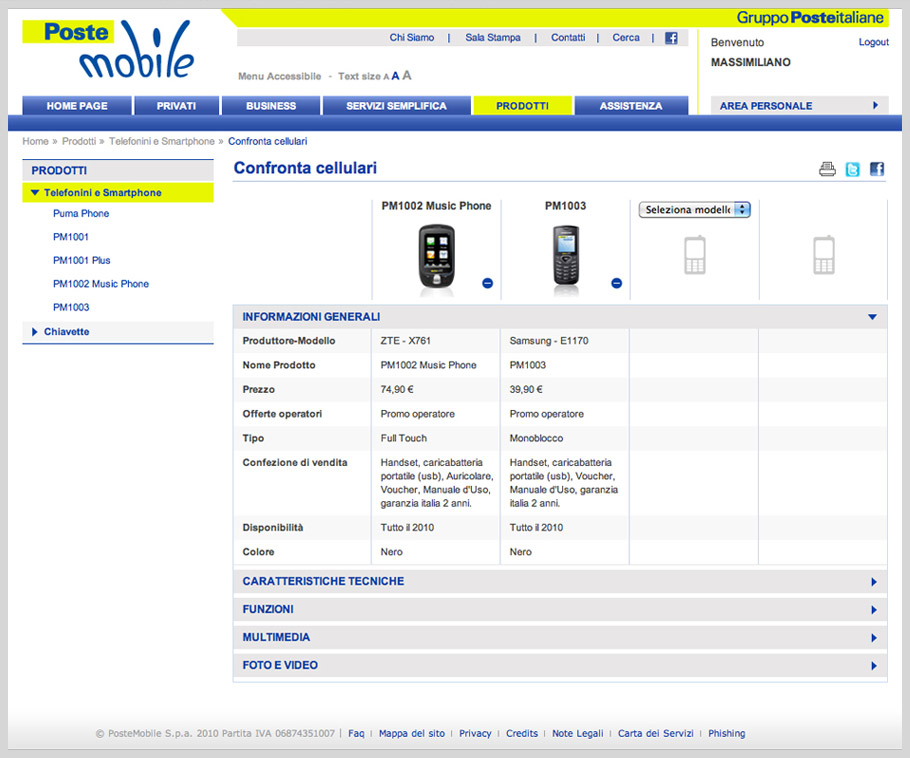Select Puma Phone in sidebar
910x758 pixels.
pos(81,214)
